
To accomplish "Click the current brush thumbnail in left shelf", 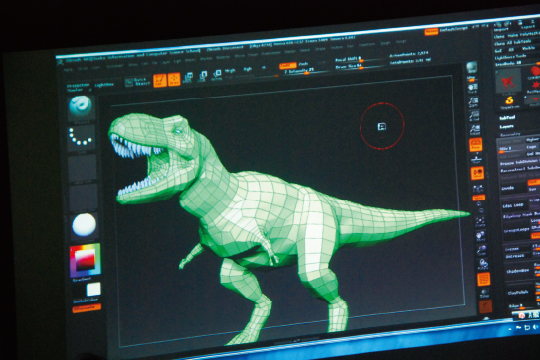I will [80, 107].
